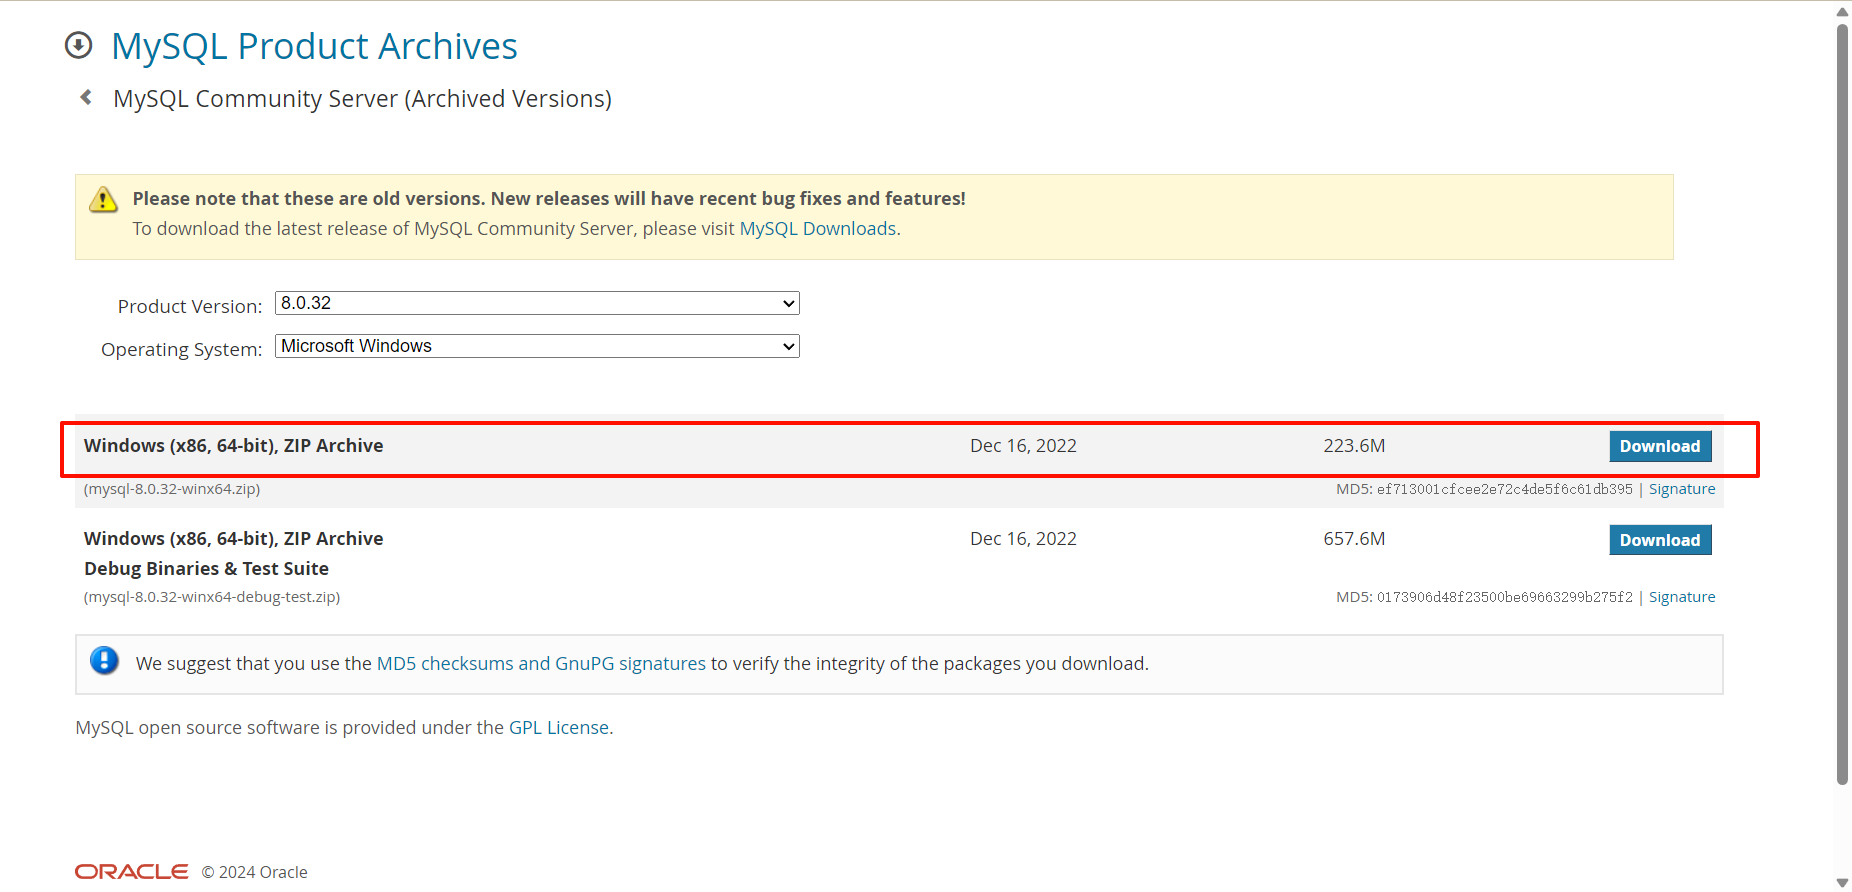The width and height of the screenshot is (1852, 892).
Task: Open the Product Version dropdown
Action: point(537,303)
